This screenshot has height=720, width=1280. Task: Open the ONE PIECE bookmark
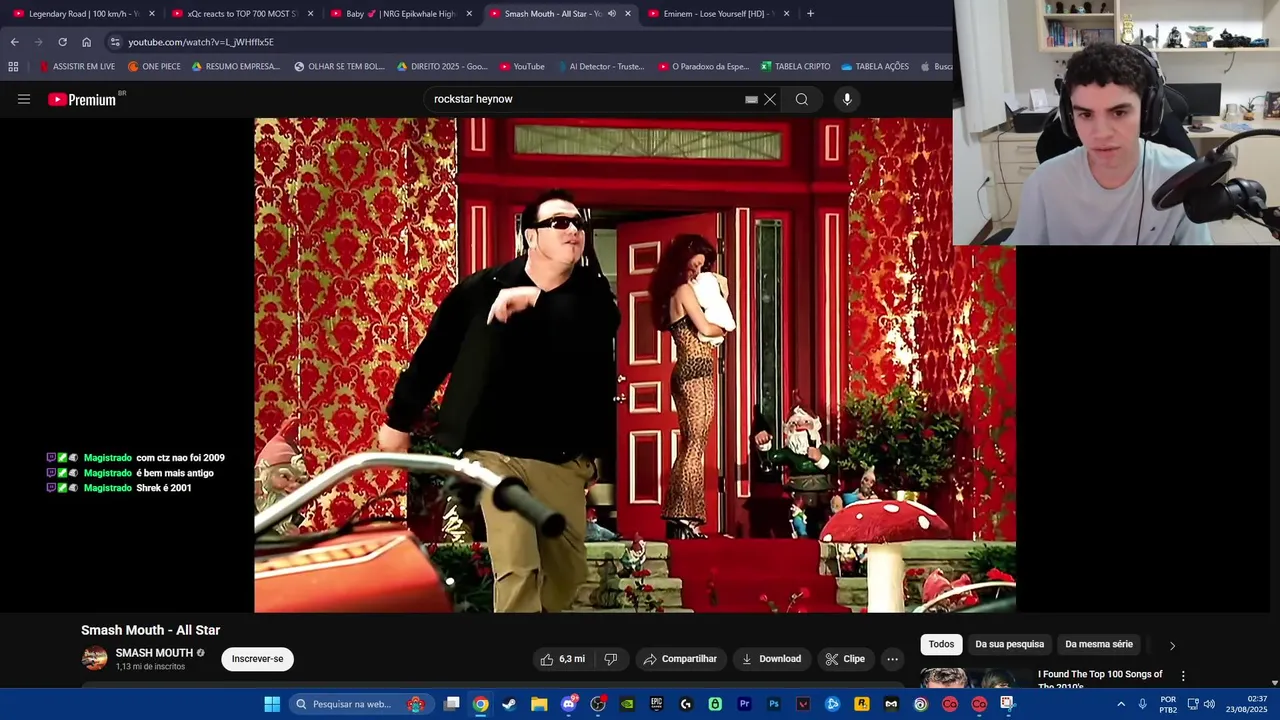pos(154,67)
